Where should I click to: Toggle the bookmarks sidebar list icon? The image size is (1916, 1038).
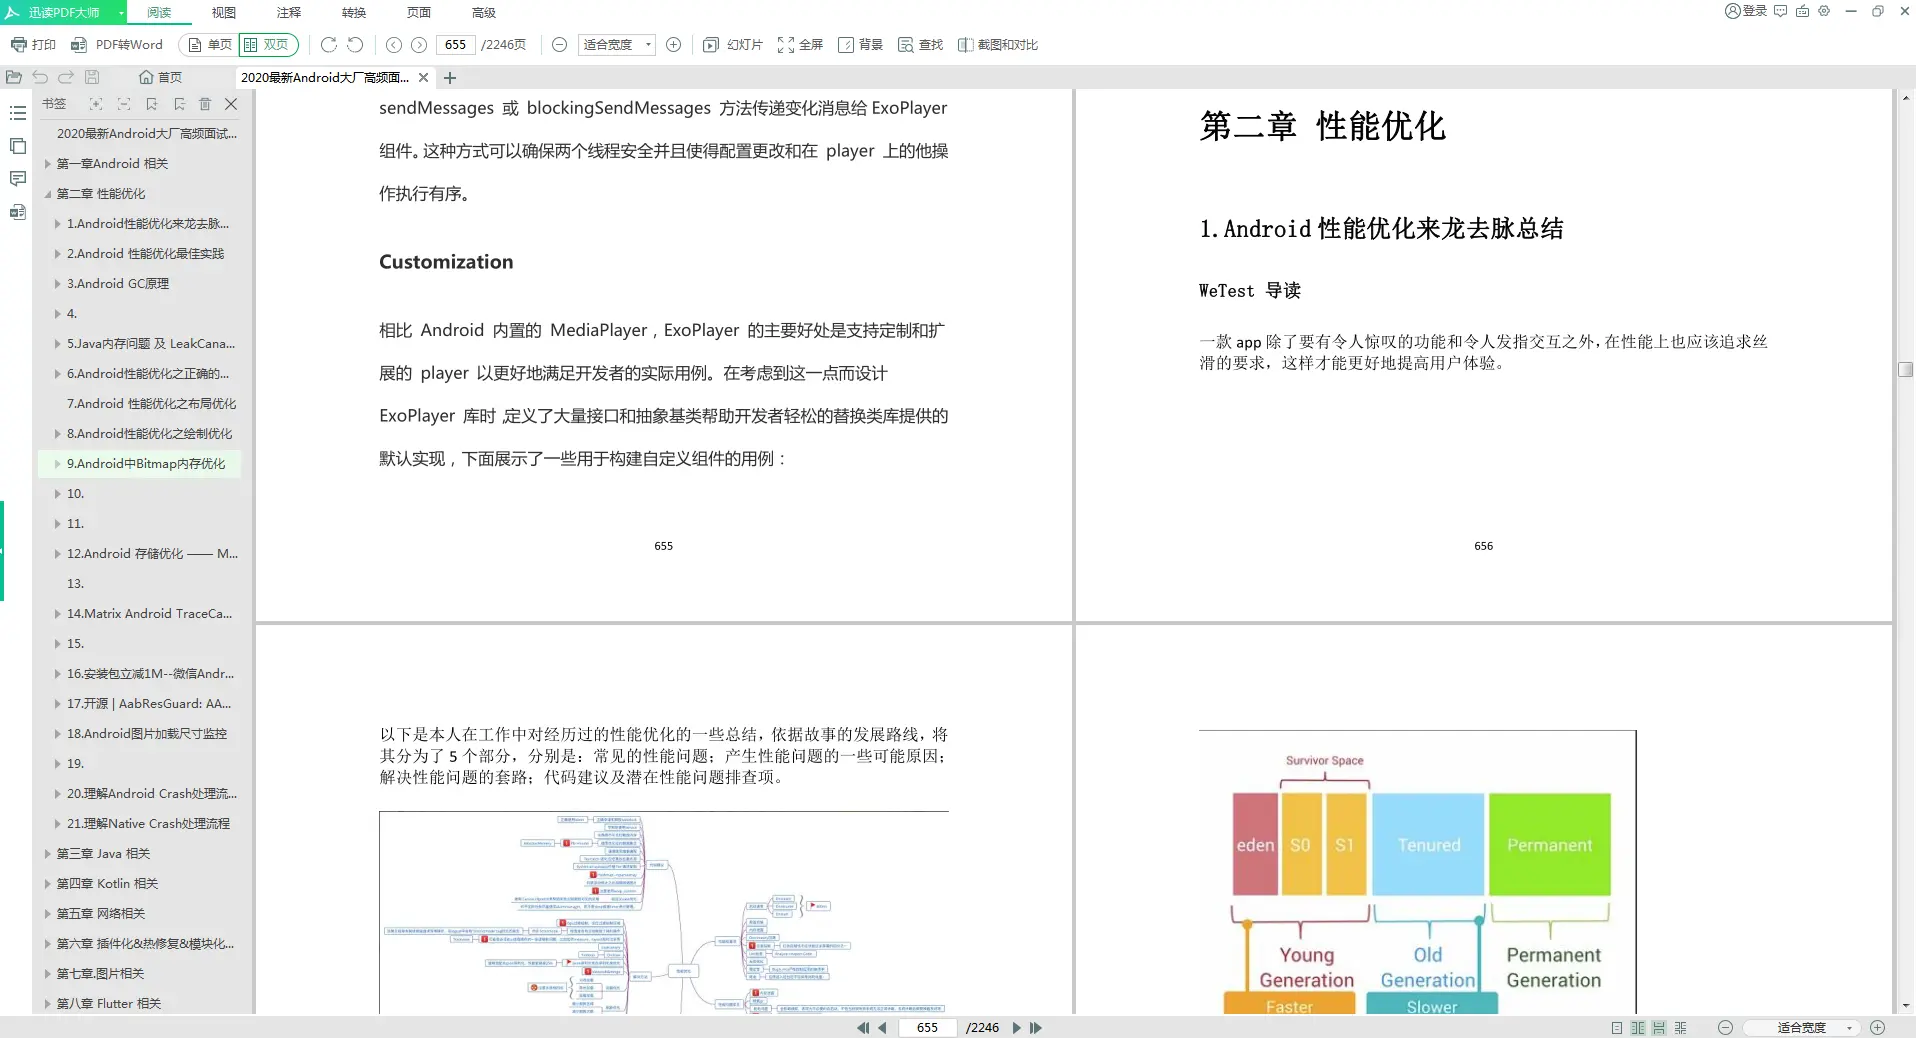click(x=18, y=113)
